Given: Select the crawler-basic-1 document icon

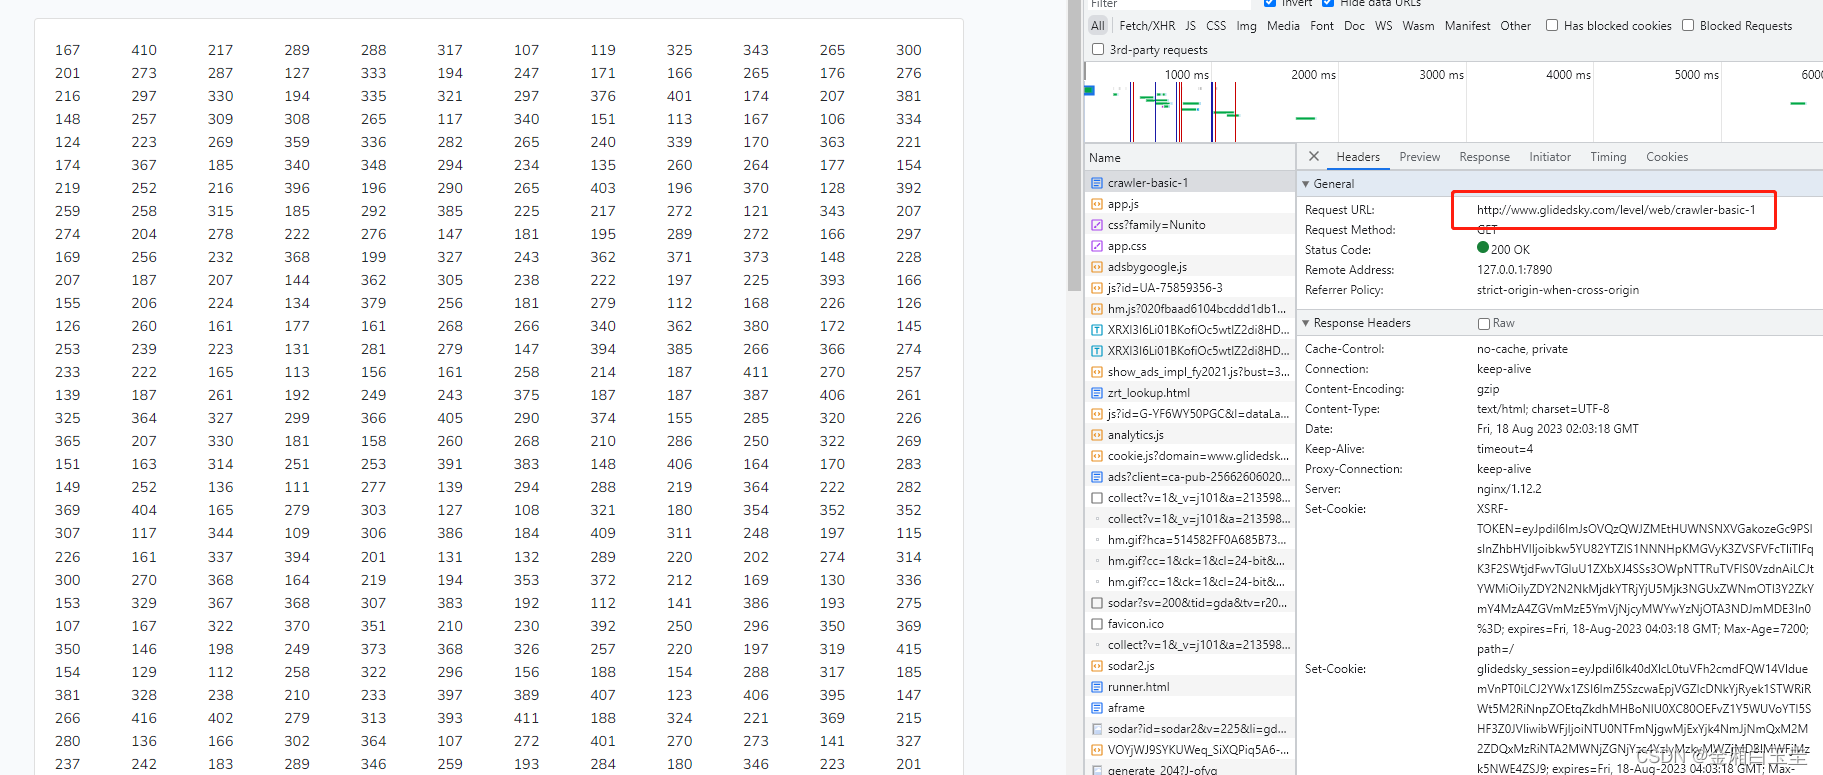Looking at the screenshot, I should pyautogui.click(x=1097, y=183).
